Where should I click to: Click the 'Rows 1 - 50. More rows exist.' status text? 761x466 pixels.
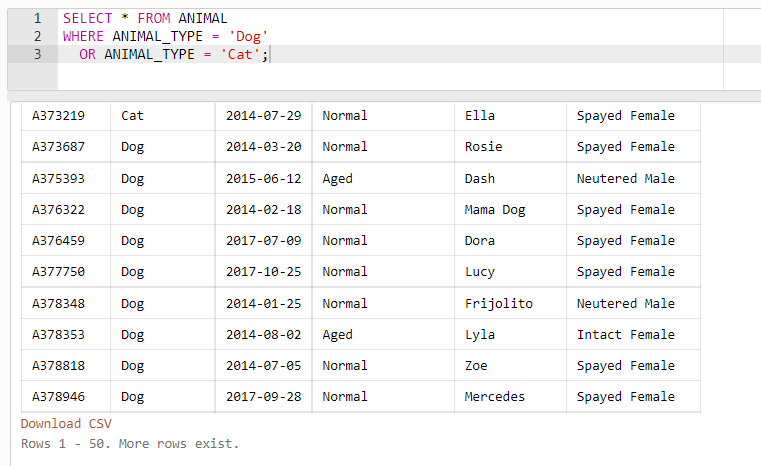click(x=130, y=444)
